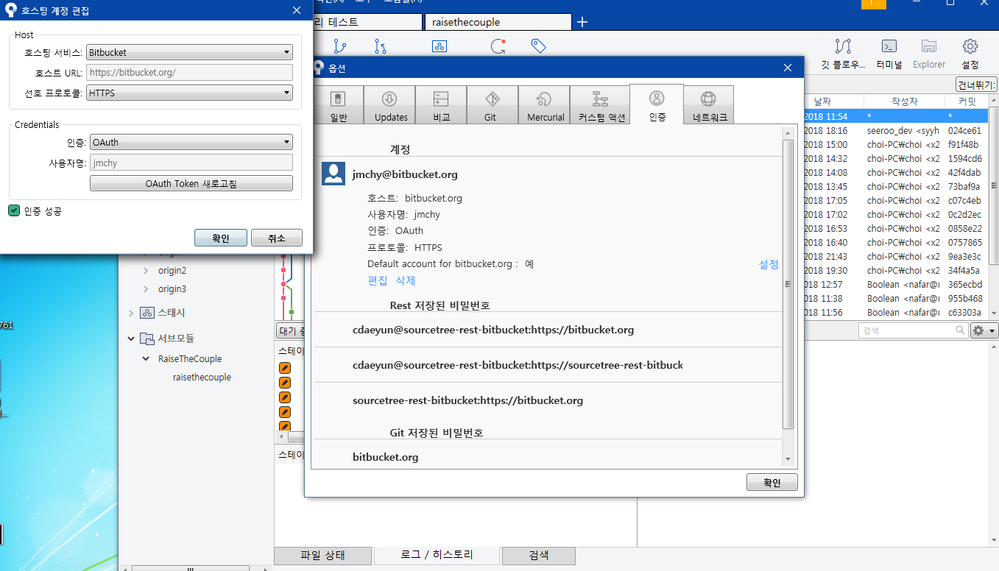Select the Mercurial options tab
Viewport: 999px width, 571px height.
[544, 105]
